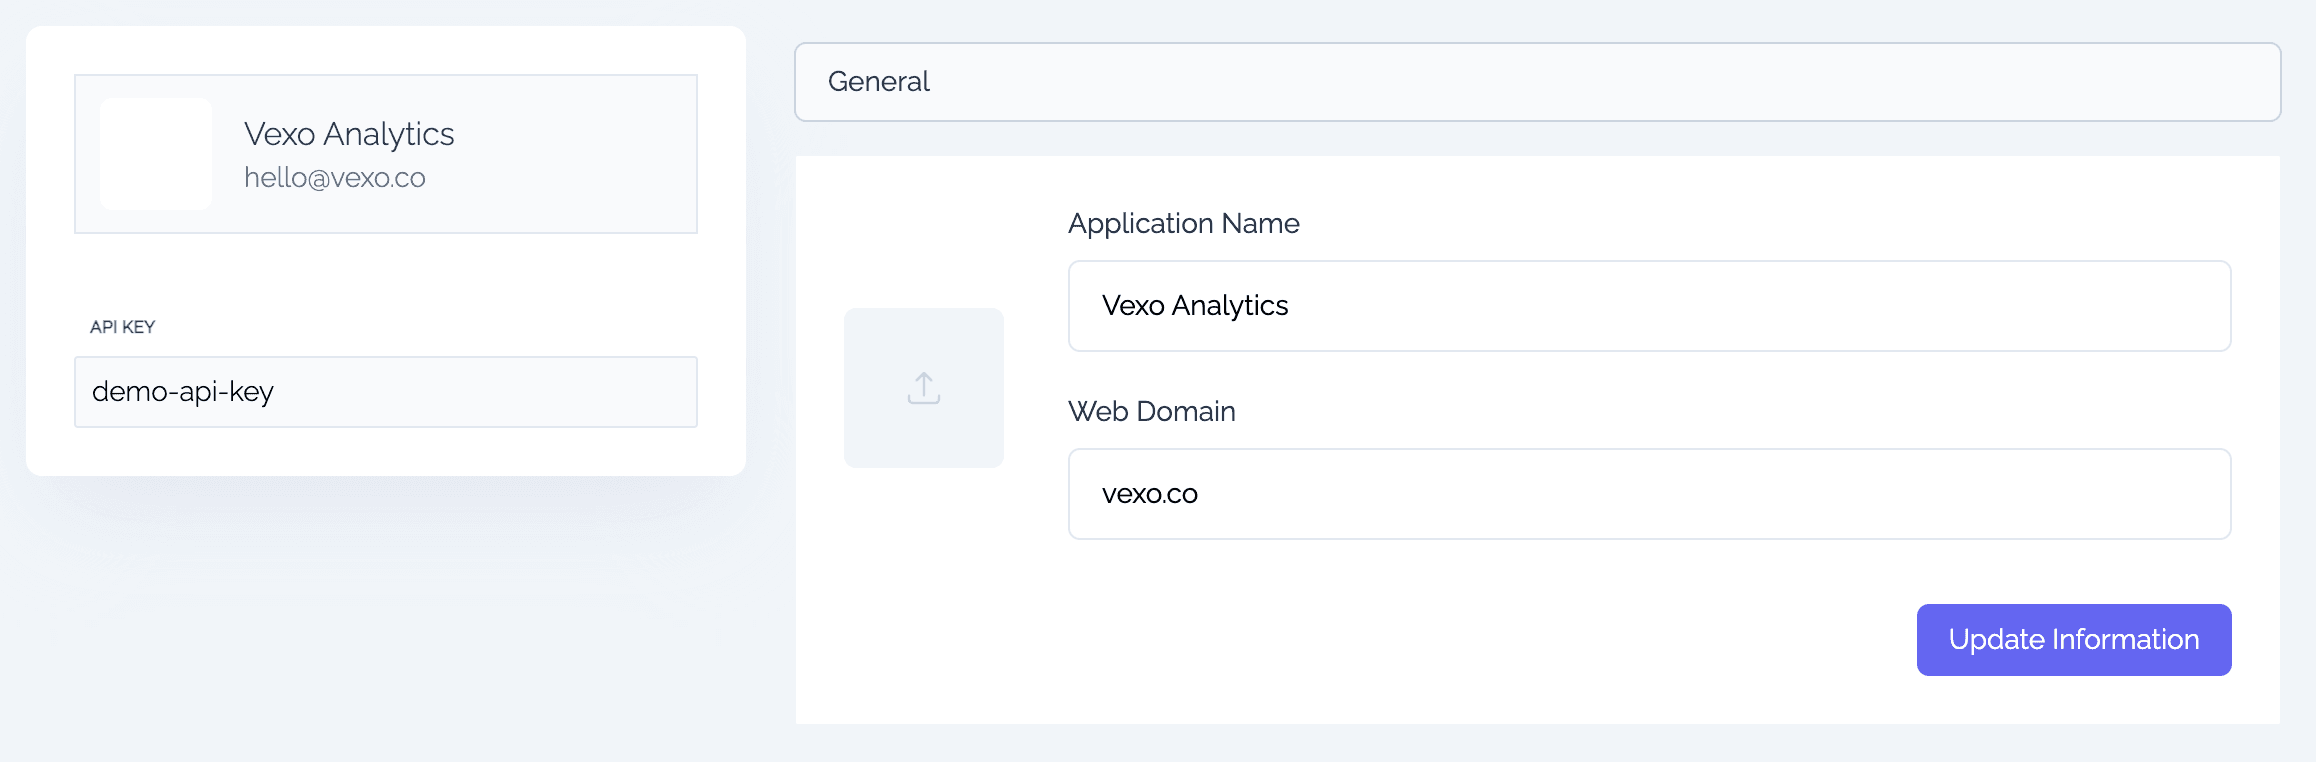Click the 'vexo.co' text in Web Domain
The height and width of the screenshot is (762, 2316).
tap(1149, 494)
